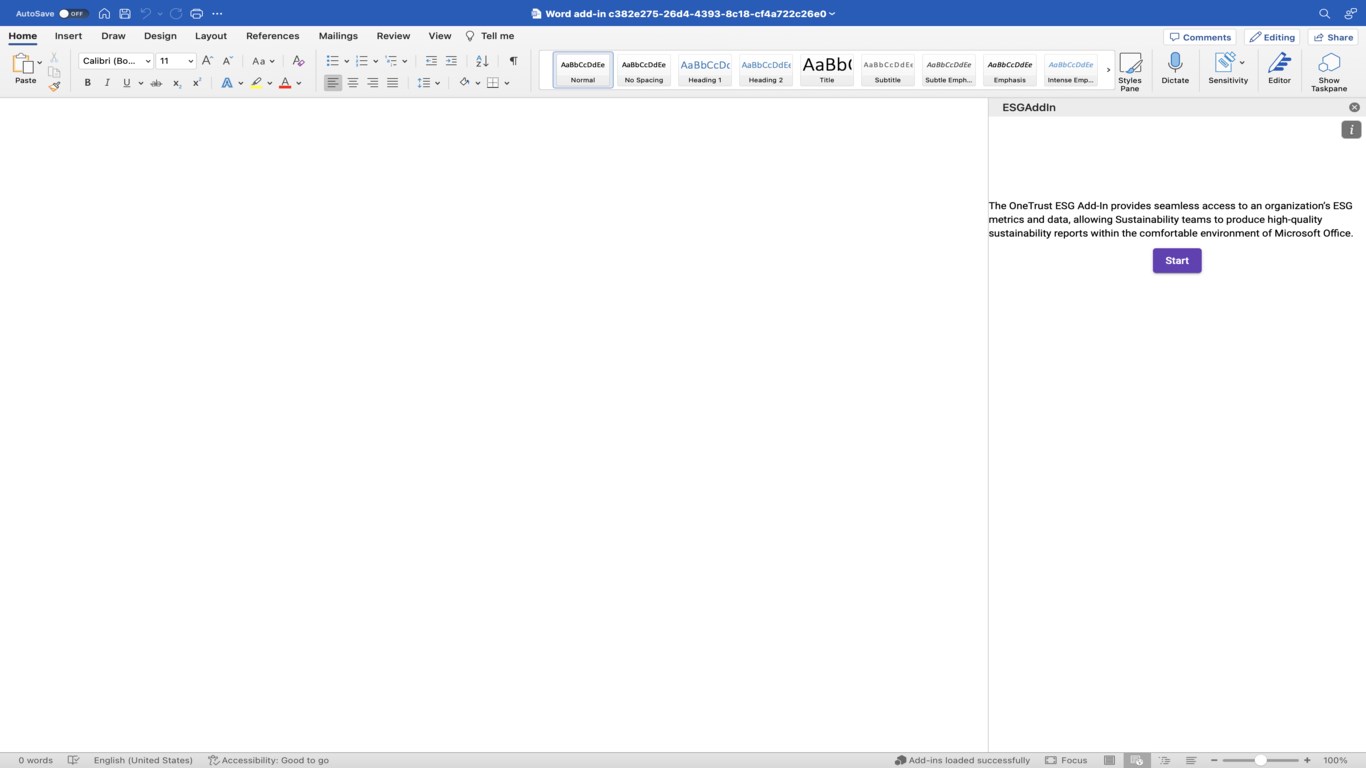Toggle Bold formatting
The image size is (1366, 768).
(87, 83)
